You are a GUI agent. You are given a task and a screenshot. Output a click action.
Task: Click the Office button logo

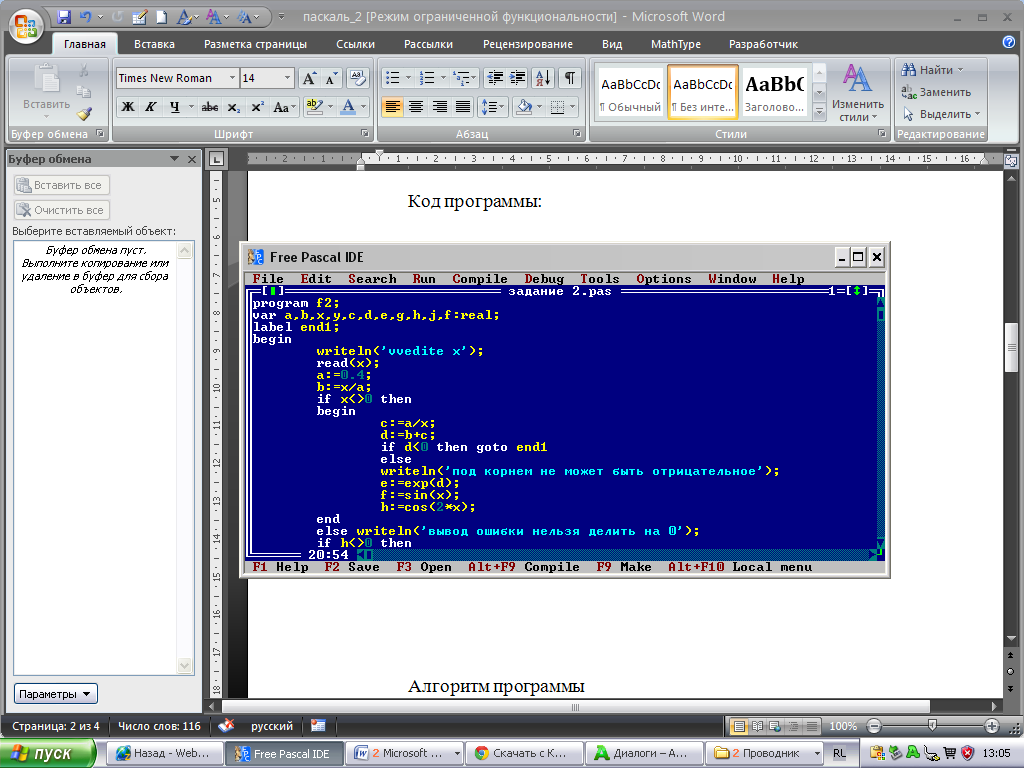click(x=26, y=26)
